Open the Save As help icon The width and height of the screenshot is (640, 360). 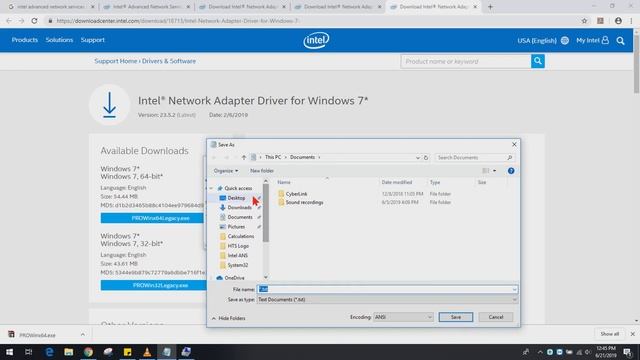pos(511,171)
